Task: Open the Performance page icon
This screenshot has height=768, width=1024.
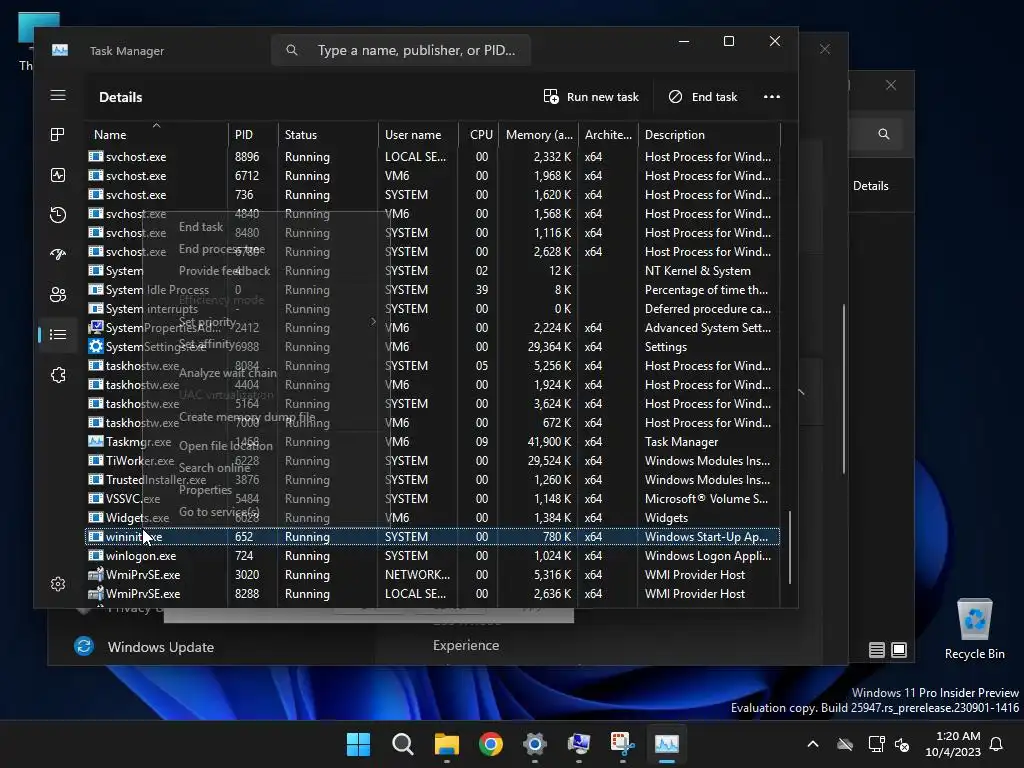Action: (58, 175)
